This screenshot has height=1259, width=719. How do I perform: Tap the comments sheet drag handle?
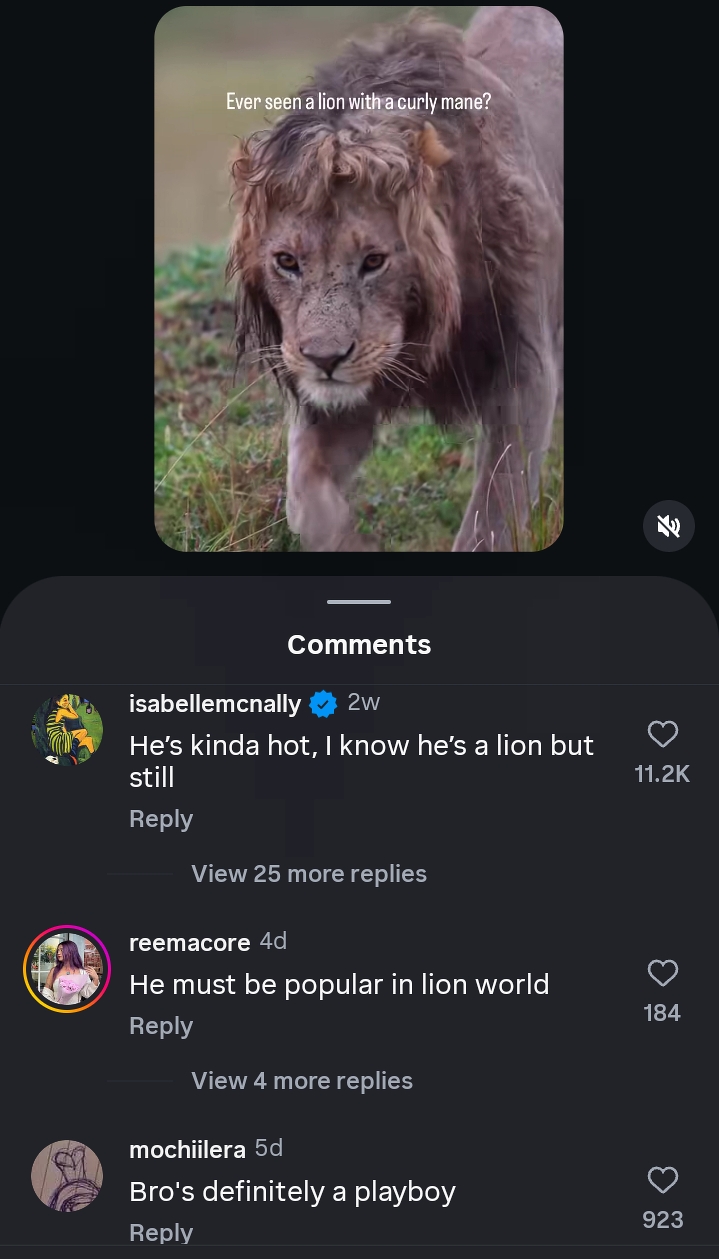click(x=359, y=602)
